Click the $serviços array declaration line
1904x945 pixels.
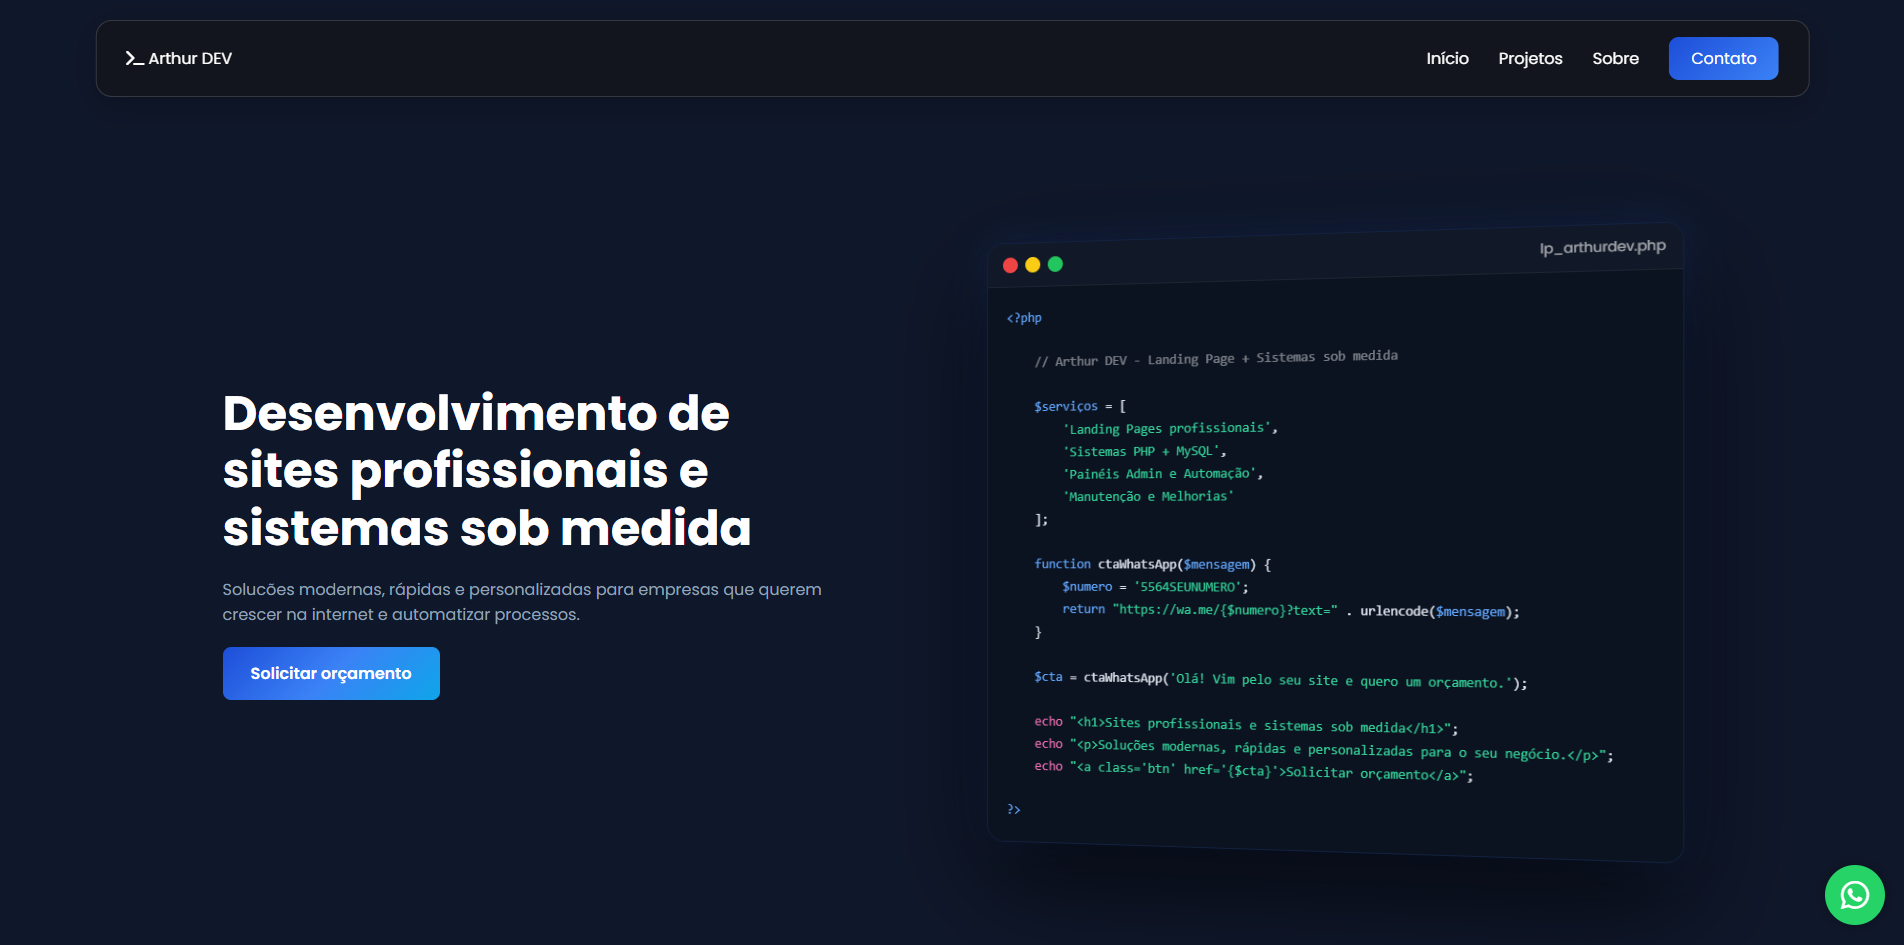[x=1080, y=406]
